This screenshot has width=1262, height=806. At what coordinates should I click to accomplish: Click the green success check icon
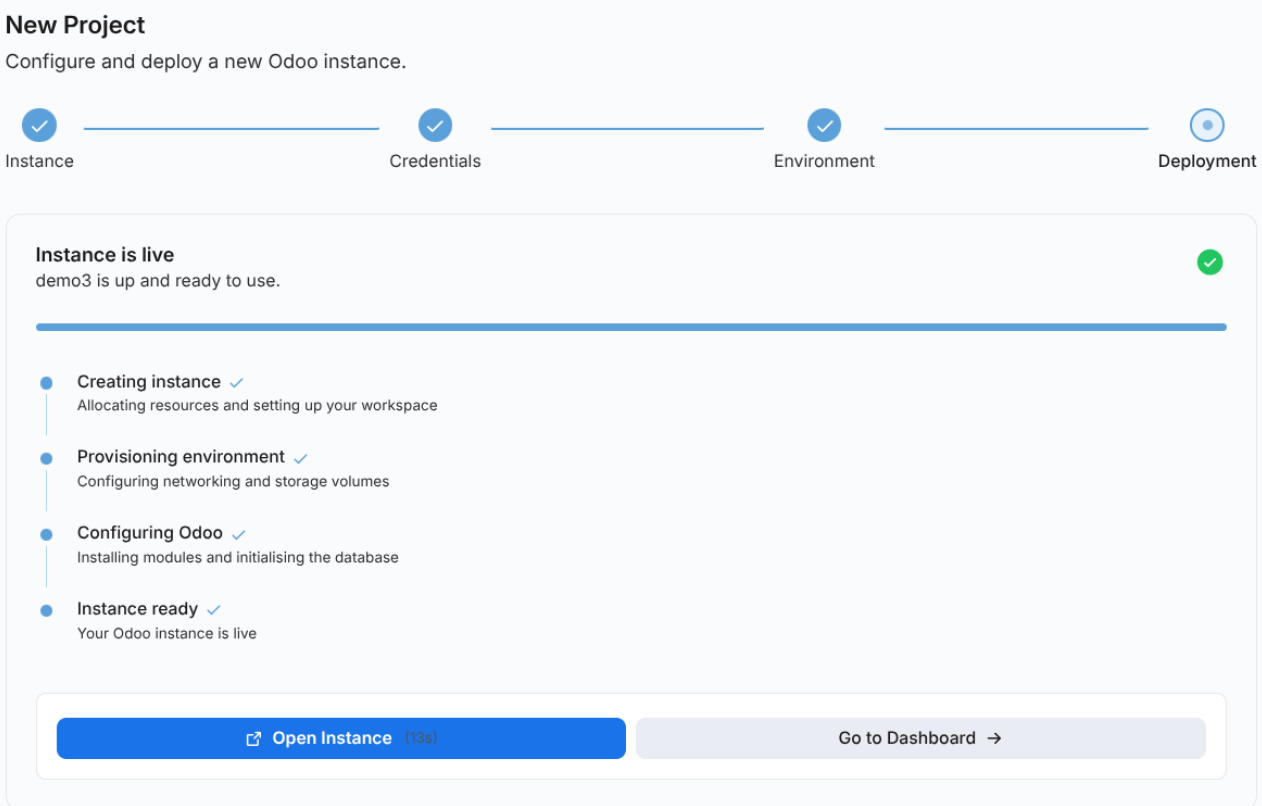pos(1210,262)
